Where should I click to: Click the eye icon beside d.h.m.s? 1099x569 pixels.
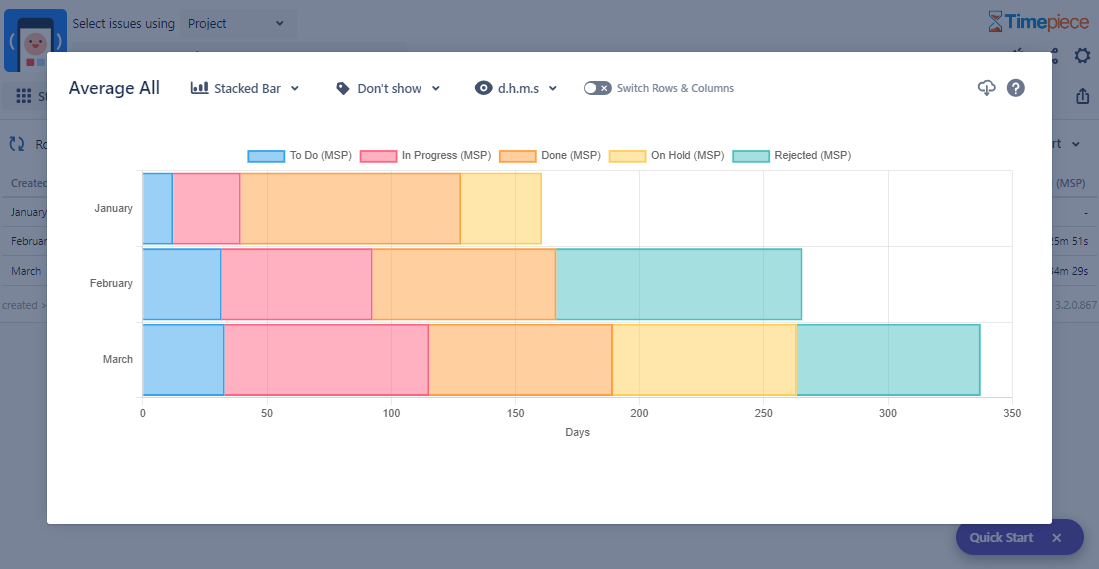[x=484, y=88]
